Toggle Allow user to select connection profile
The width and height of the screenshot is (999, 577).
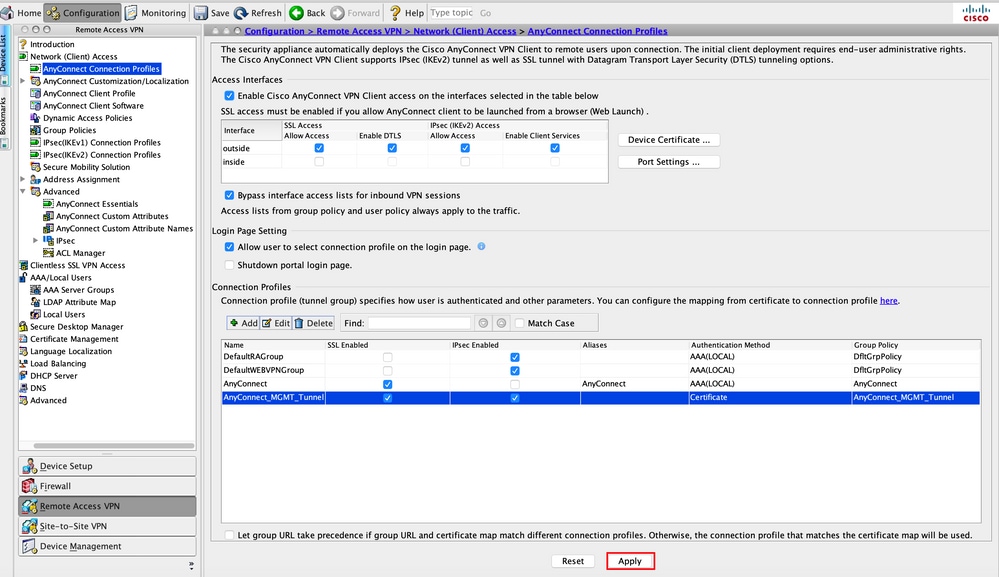click(229, 247)
